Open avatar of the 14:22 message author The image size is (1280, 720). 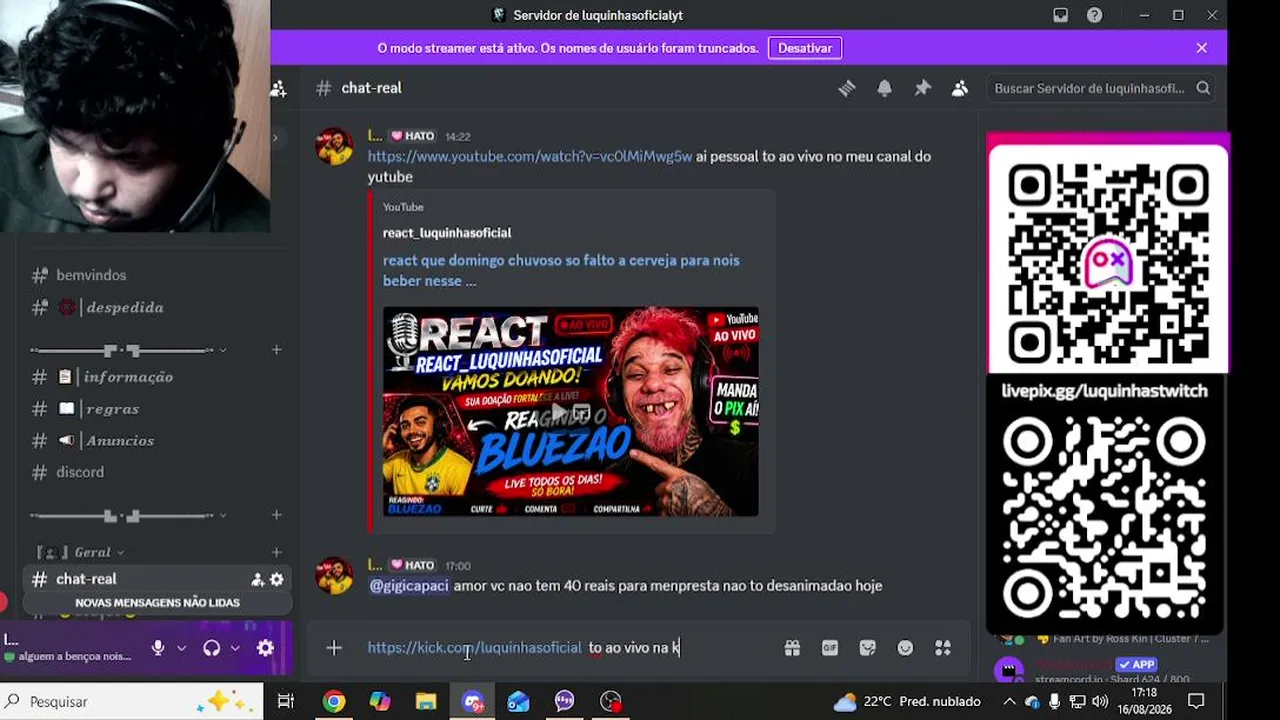pos(334,146)
